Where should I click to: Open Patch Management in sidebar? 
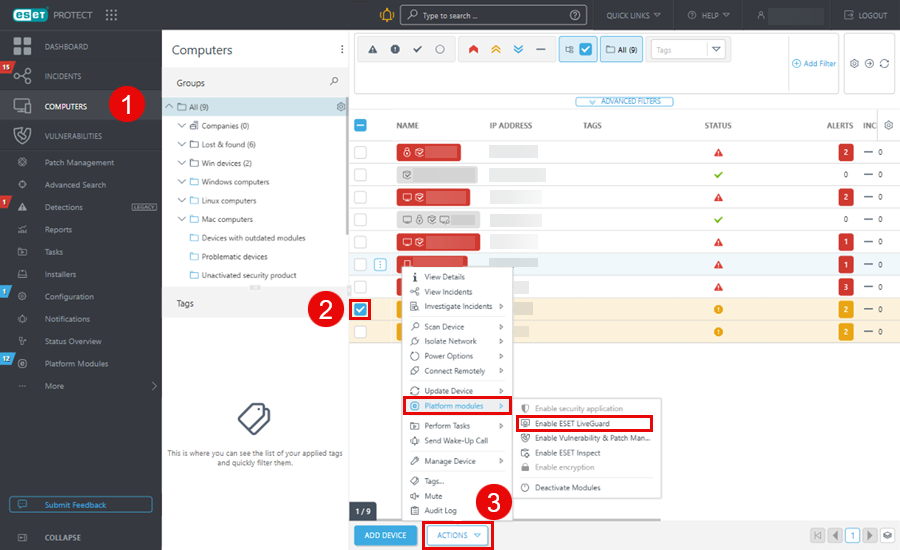(79, 162)
